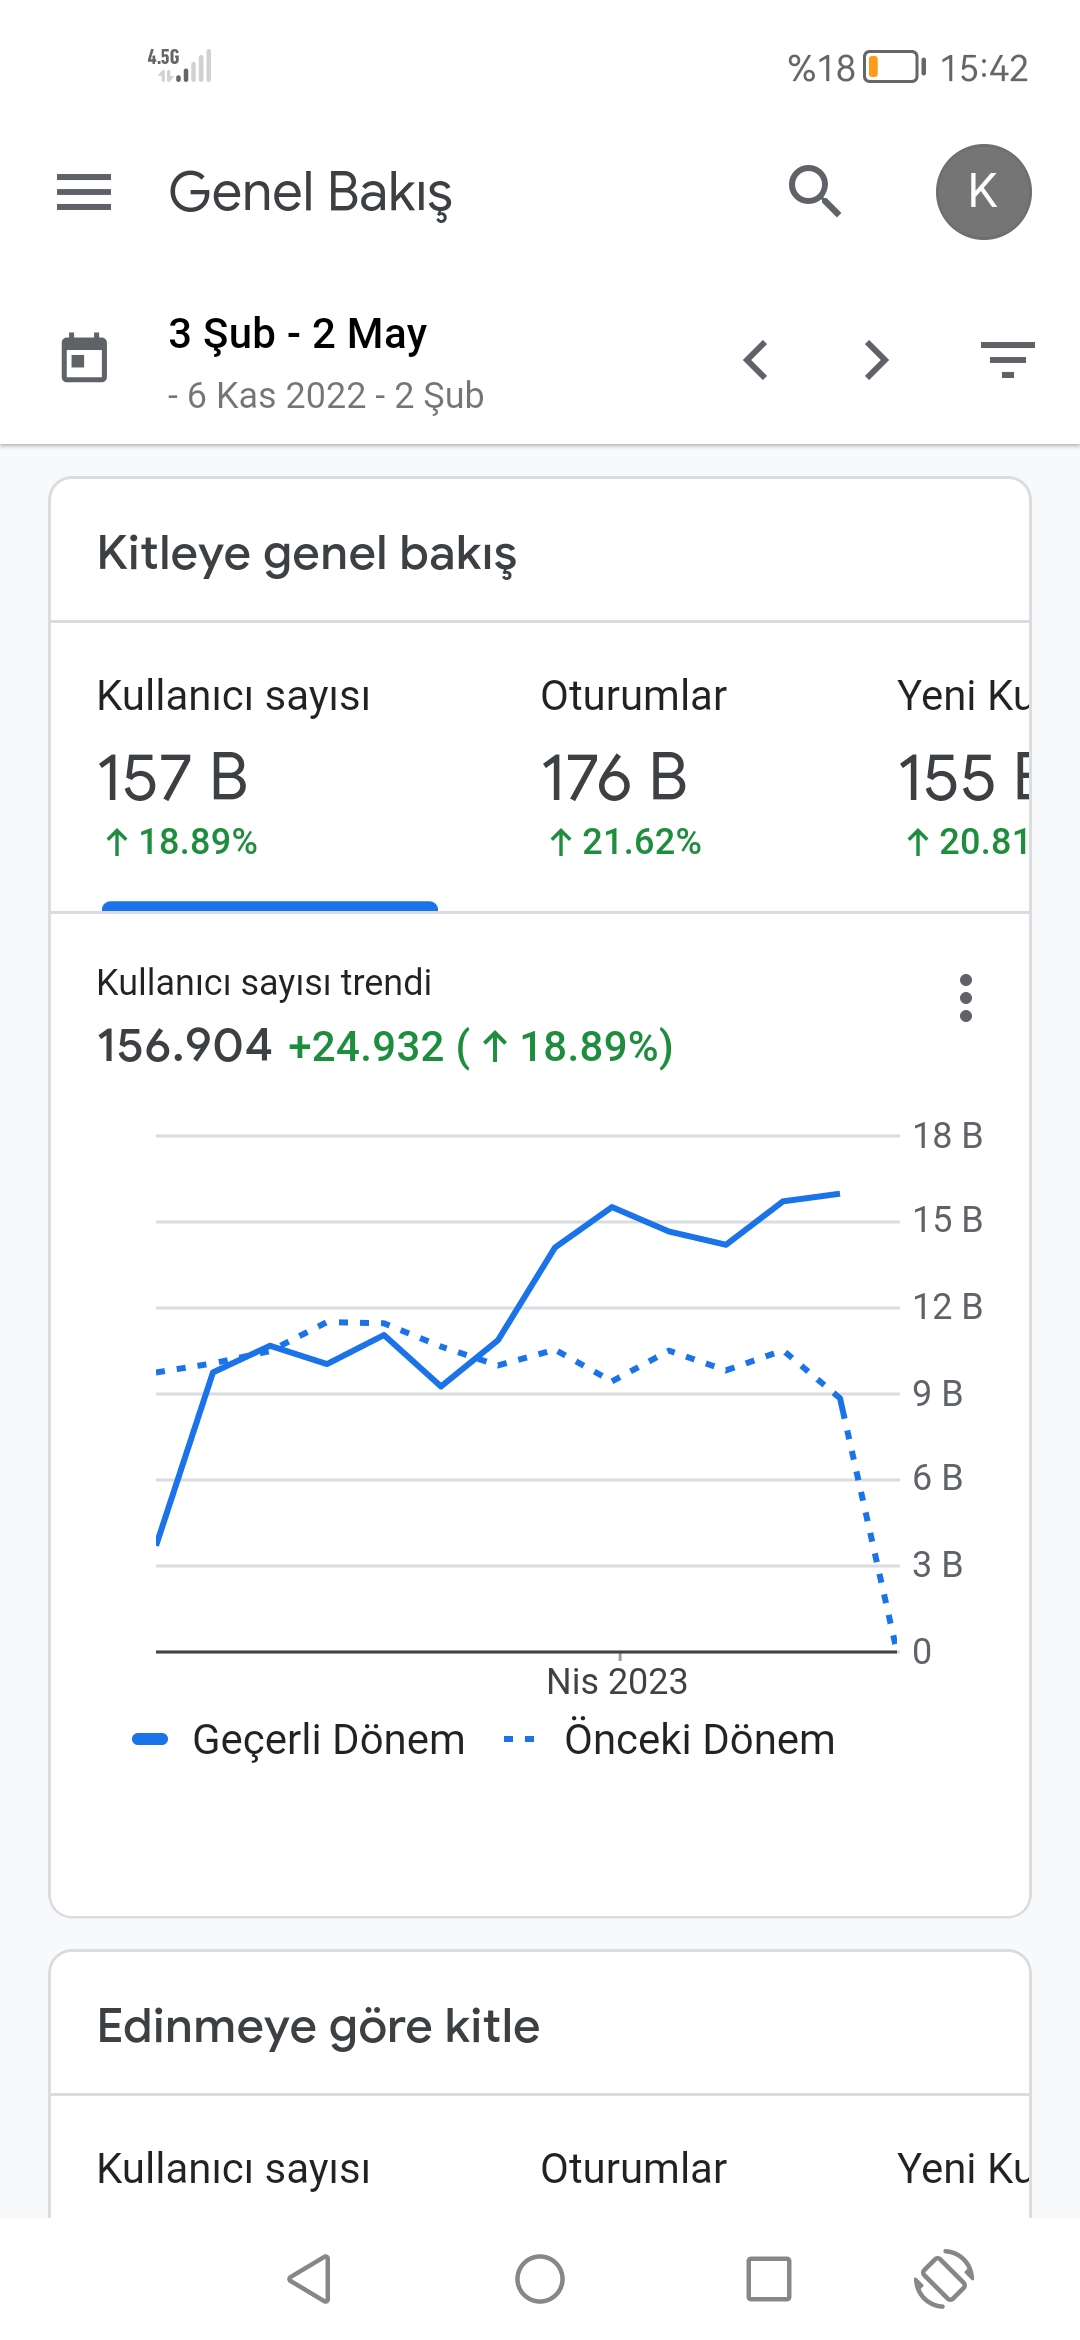Go to previous date range arrow

coord(756,360)
